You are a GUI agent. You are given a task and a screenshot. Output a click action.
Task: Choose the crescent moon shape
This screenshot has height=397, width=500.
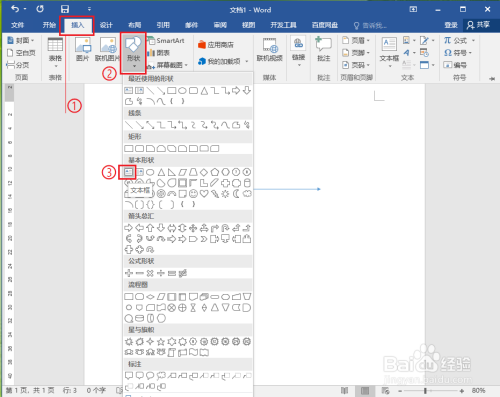coord(236,194)
